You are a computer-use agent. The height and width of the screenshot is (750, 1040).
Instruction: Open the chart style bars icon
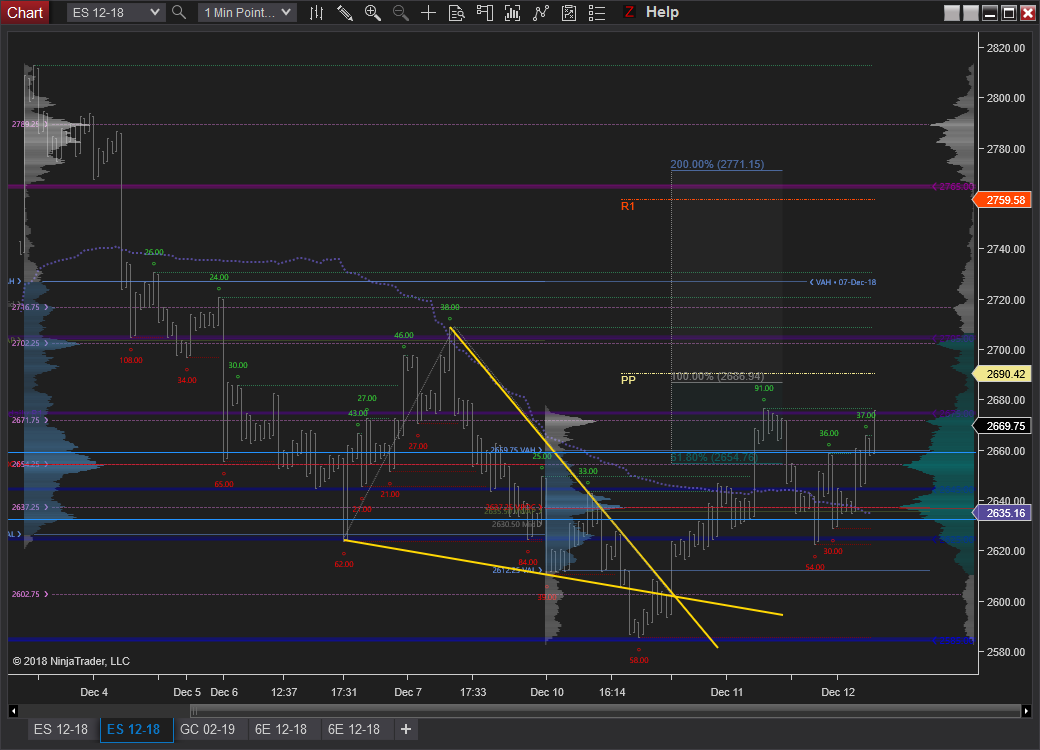point(316,13)
